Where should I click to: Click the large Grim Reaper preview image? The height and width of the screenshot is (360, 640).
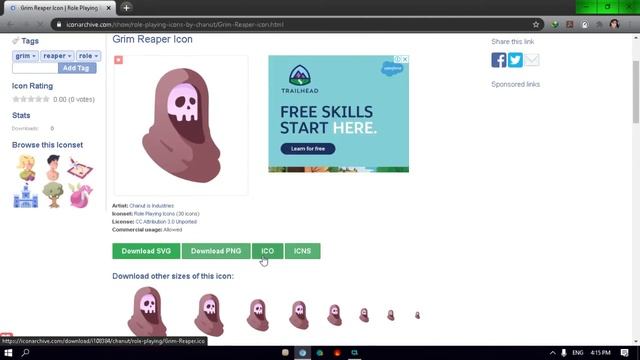181,125
